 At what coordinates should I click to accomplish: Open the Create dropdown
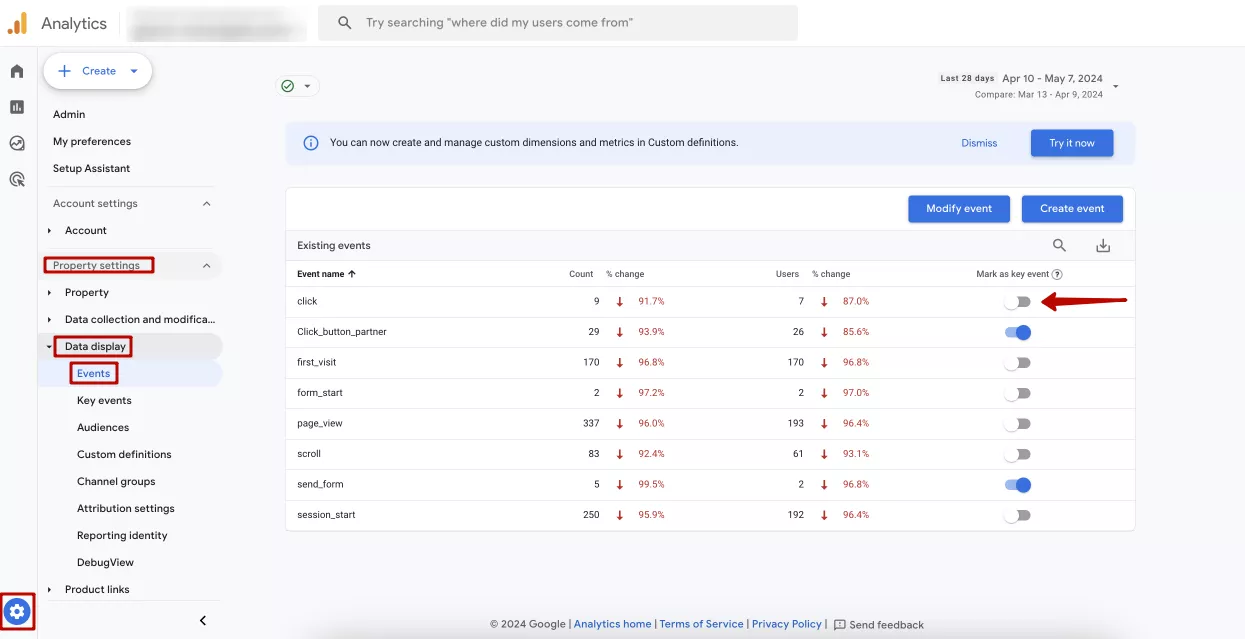click(97, 71)
